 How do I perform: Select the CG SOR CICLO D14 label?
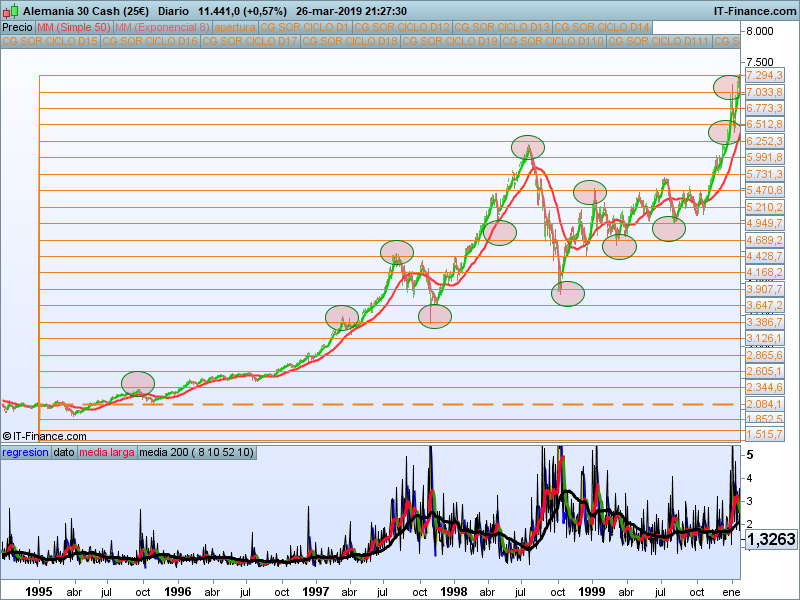click(x=602, y=27)
